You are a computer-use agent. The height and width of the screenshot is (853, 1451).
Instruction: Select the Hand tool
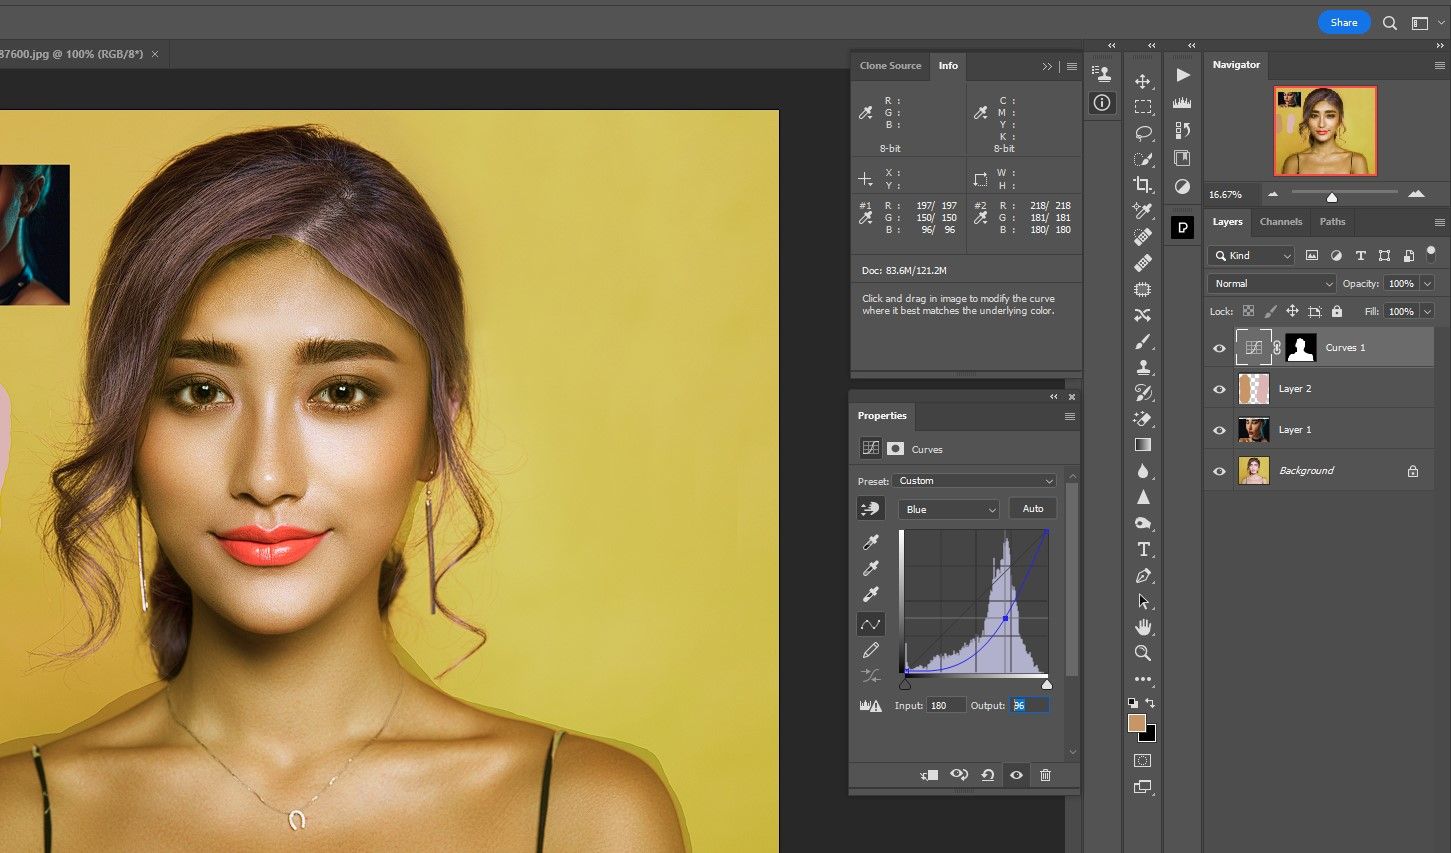[1143, 627]
